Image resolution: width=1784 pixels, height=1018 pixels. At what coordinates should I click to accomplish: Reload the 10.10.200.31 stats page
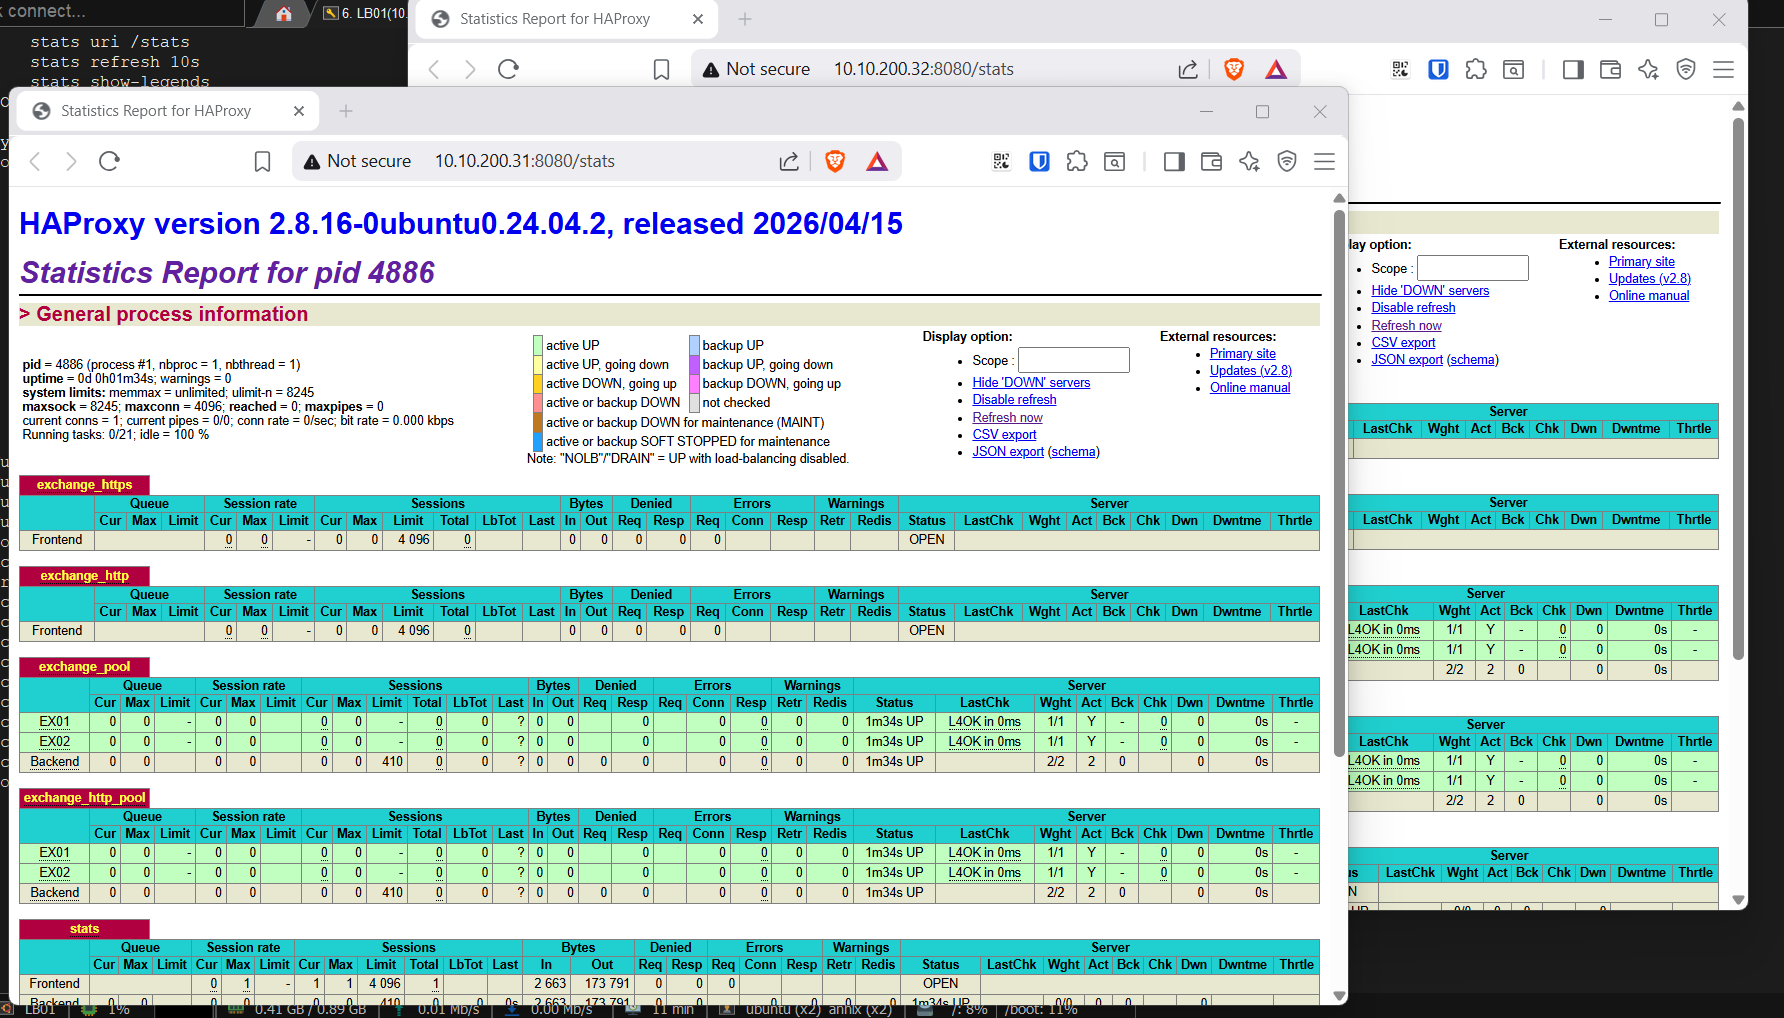109,161
